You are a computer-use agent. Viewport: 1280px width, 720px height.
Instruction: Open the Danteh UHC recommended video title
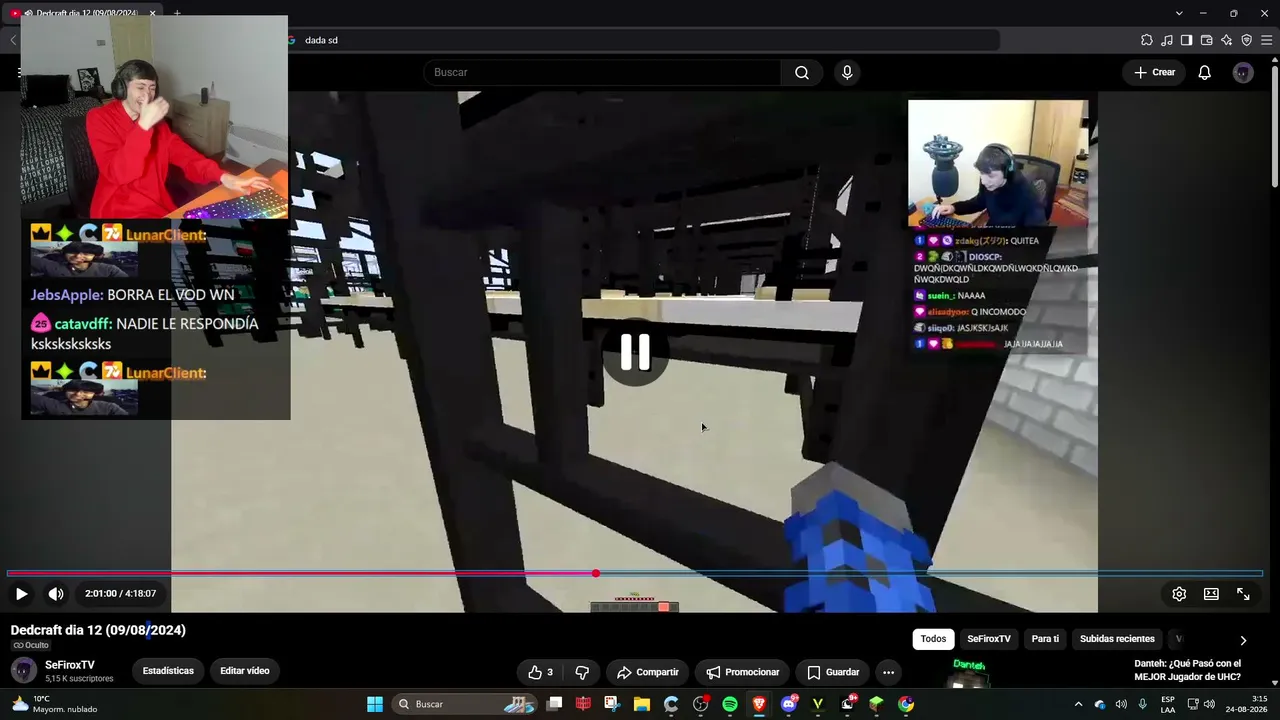(x=1188, y=670)
